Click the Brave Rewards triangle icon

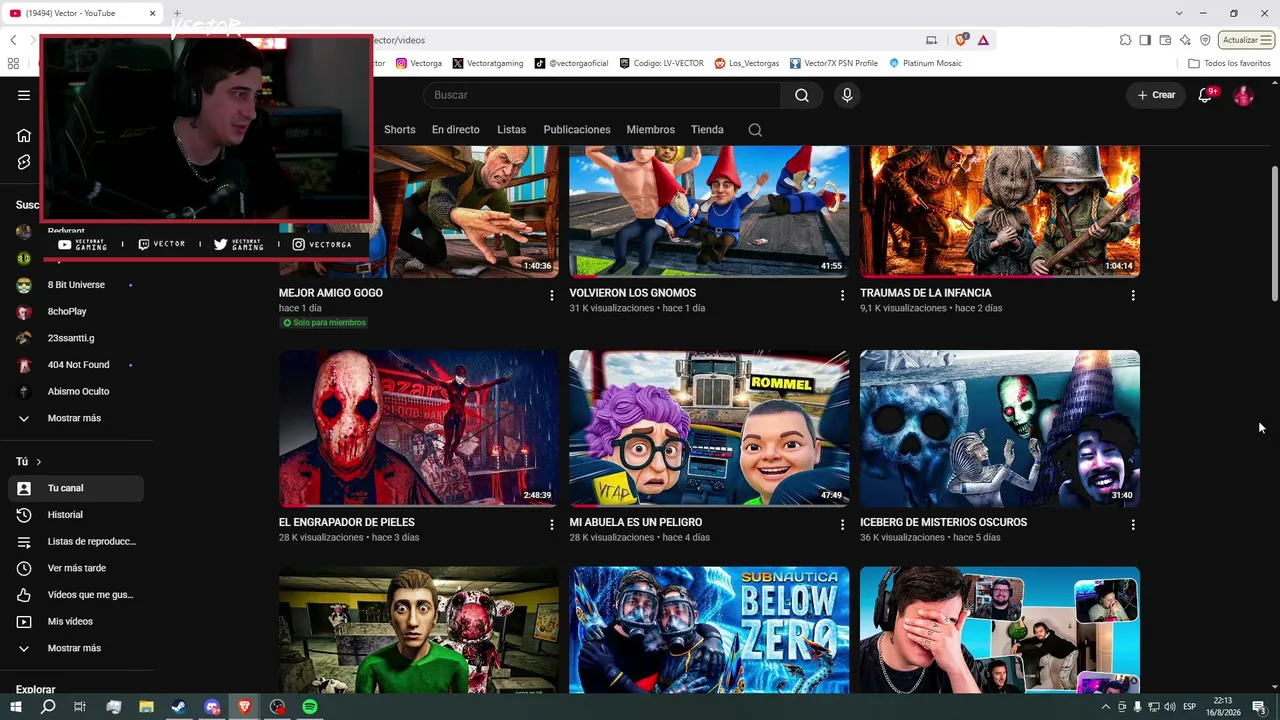[x=983, y=40]
